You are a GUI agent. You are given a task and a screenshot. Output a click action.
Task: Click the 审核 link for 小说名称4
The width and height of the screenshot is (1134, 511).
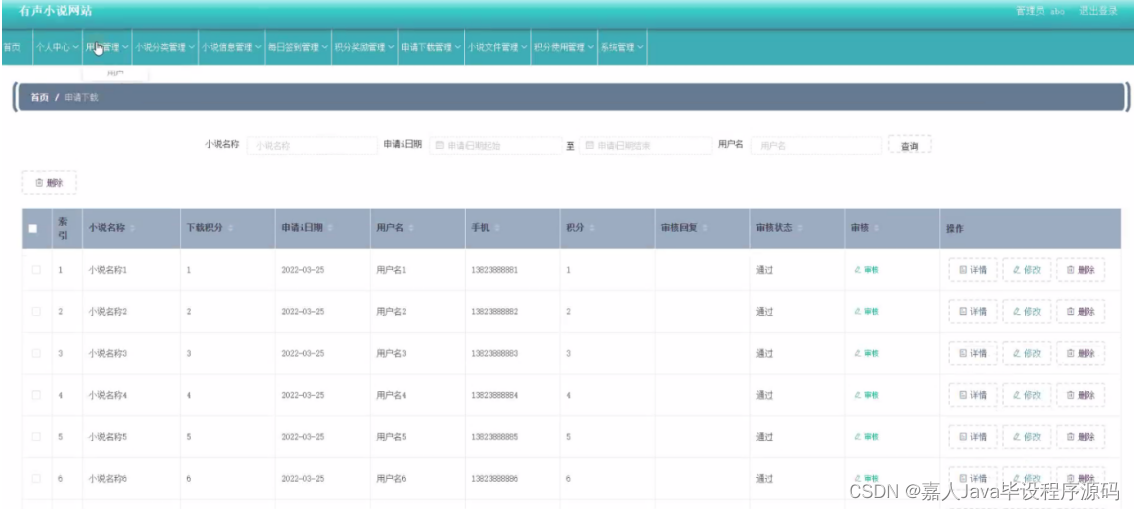coord(866,395)
